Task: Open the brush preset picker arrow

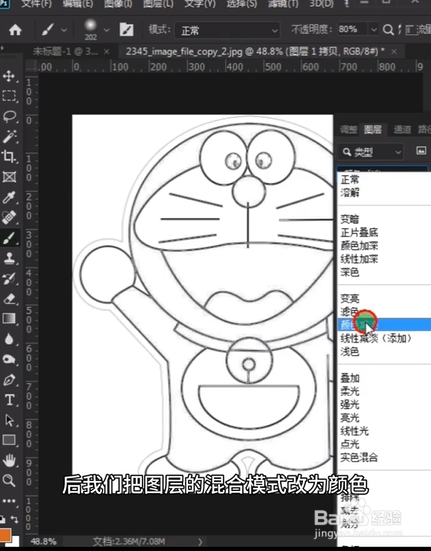Action: pos(106,30)
